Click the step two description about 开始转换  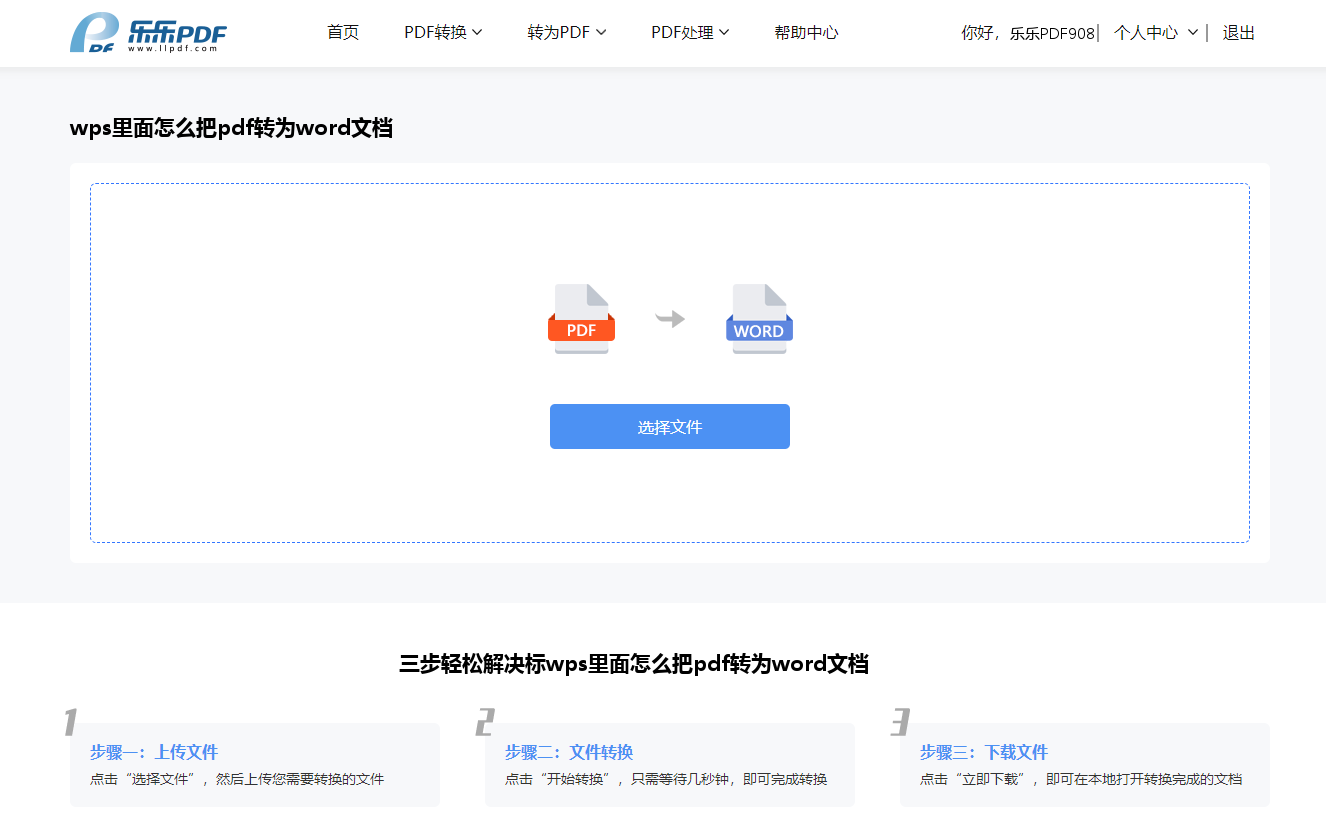(666, 779)
